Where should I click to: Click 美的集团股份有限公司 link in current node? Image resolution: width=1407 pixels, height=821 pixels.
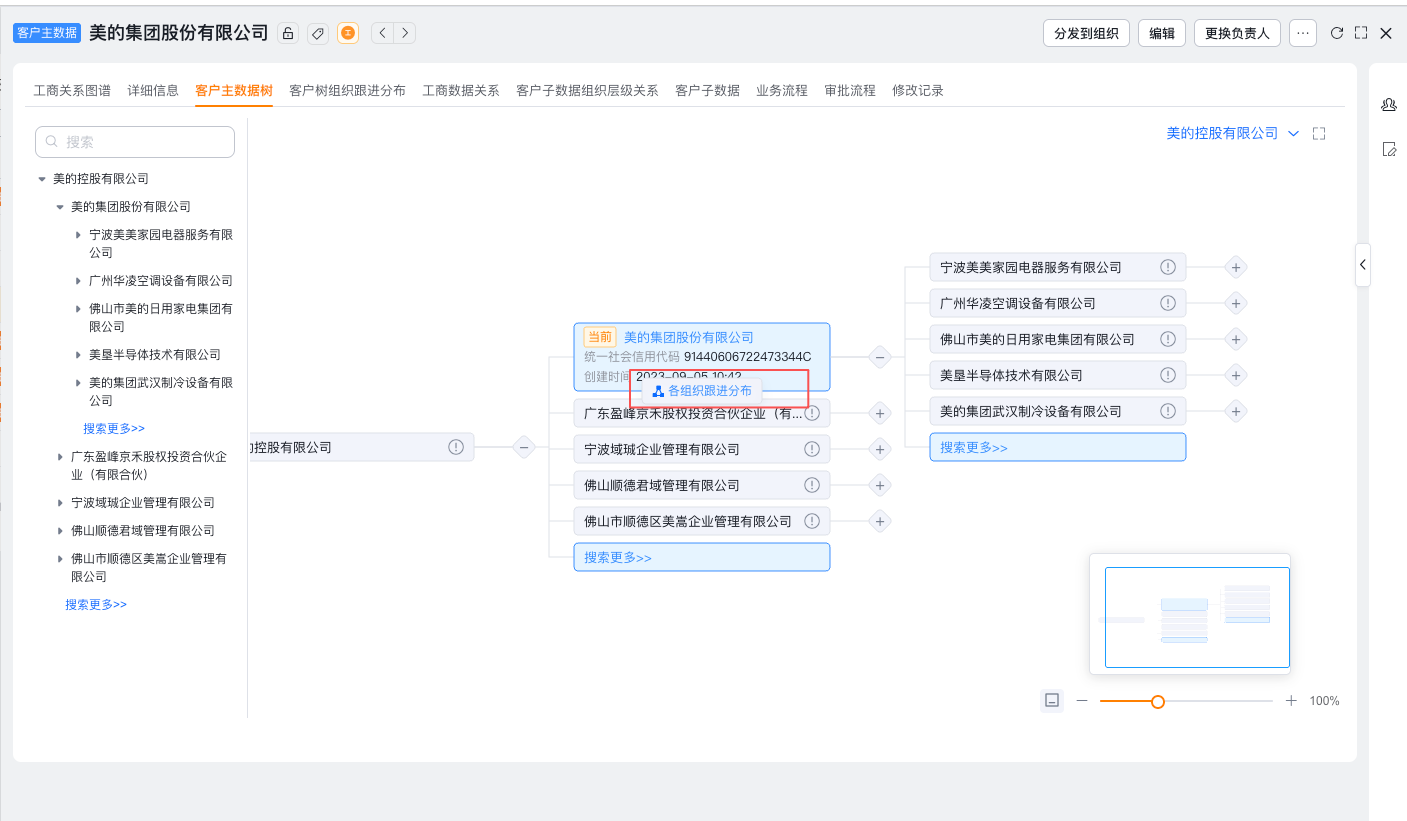click(689, 337)
